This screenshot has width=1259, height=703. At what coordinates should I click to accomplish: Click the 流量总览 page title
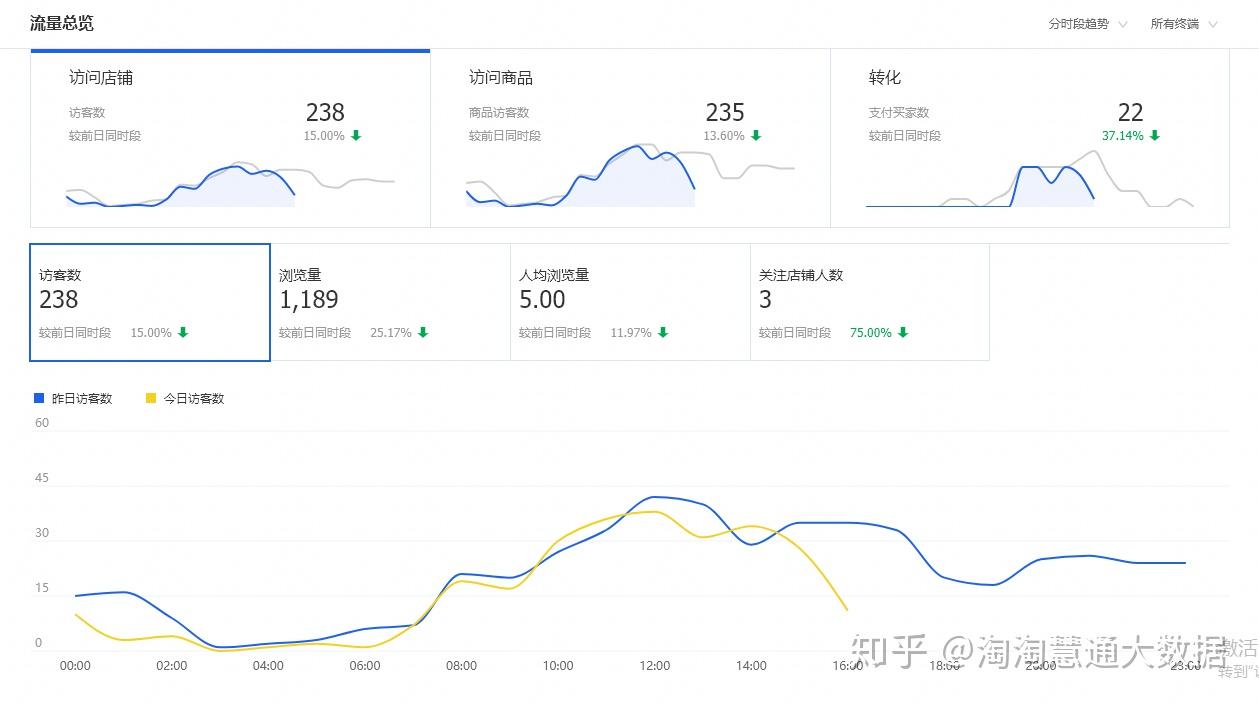62,23
